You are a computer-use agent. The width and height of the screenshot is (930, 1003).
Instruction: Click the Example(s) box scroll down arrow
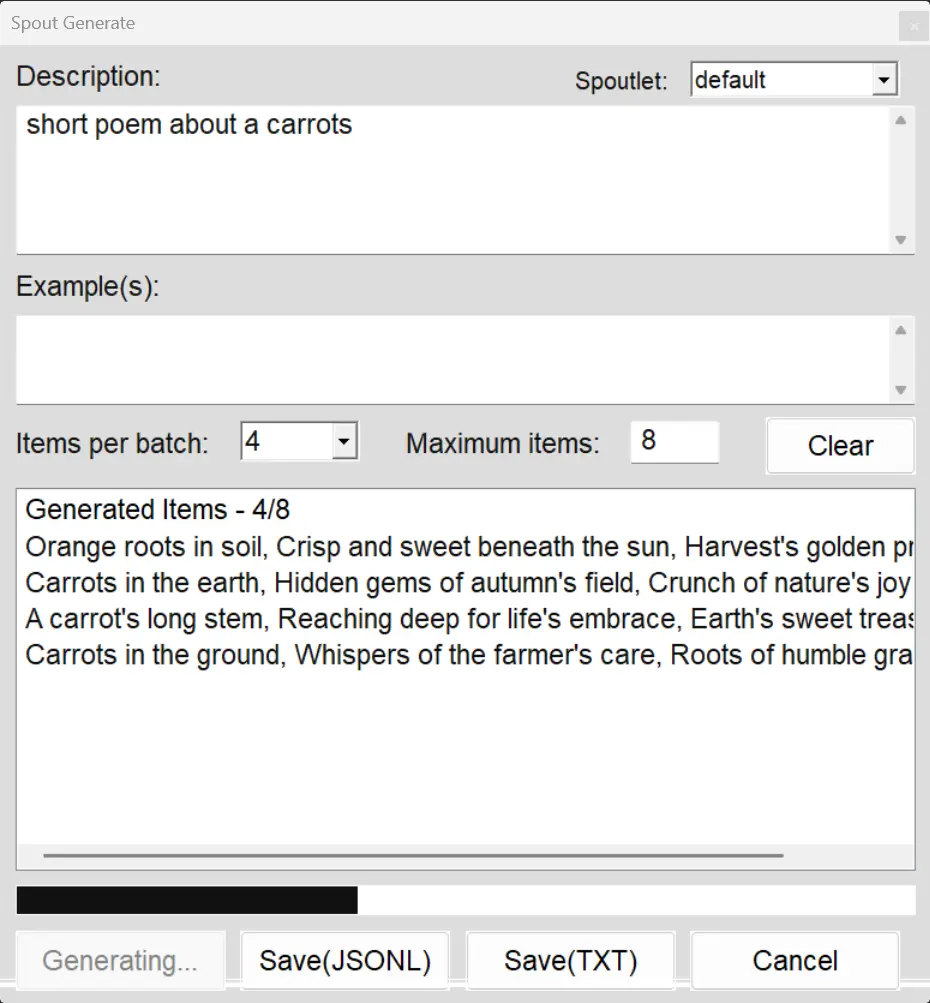[901, 390]
